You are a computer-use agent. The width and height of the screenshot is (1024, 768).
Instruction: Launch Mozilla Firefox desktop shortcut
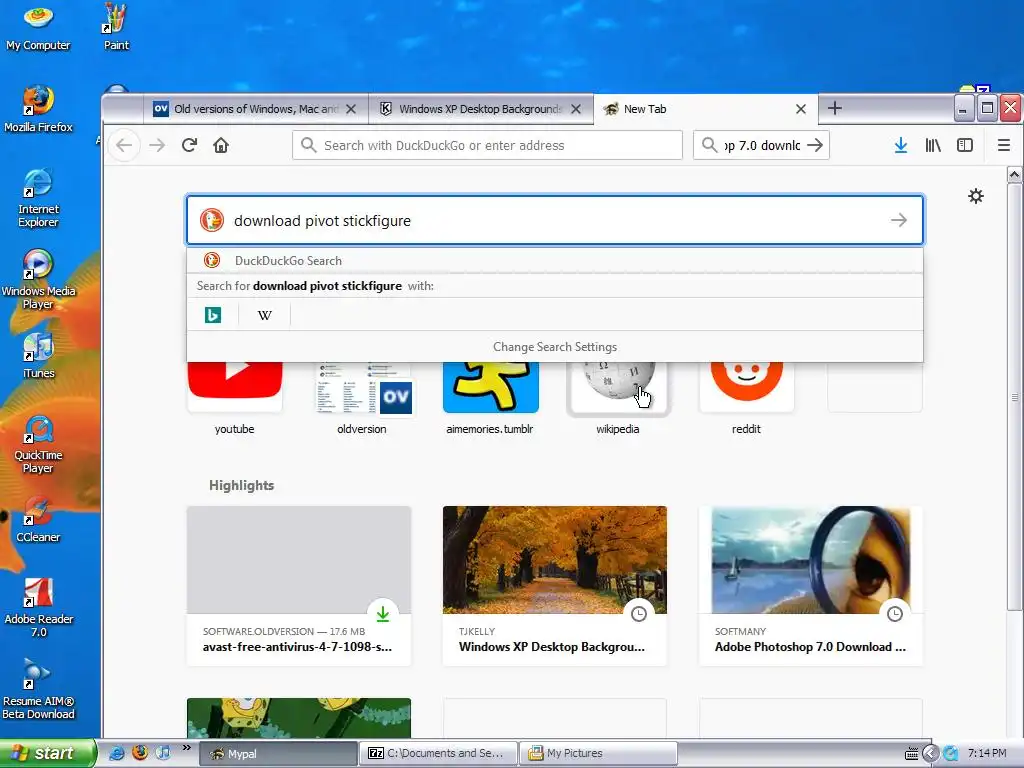point(38,109)
